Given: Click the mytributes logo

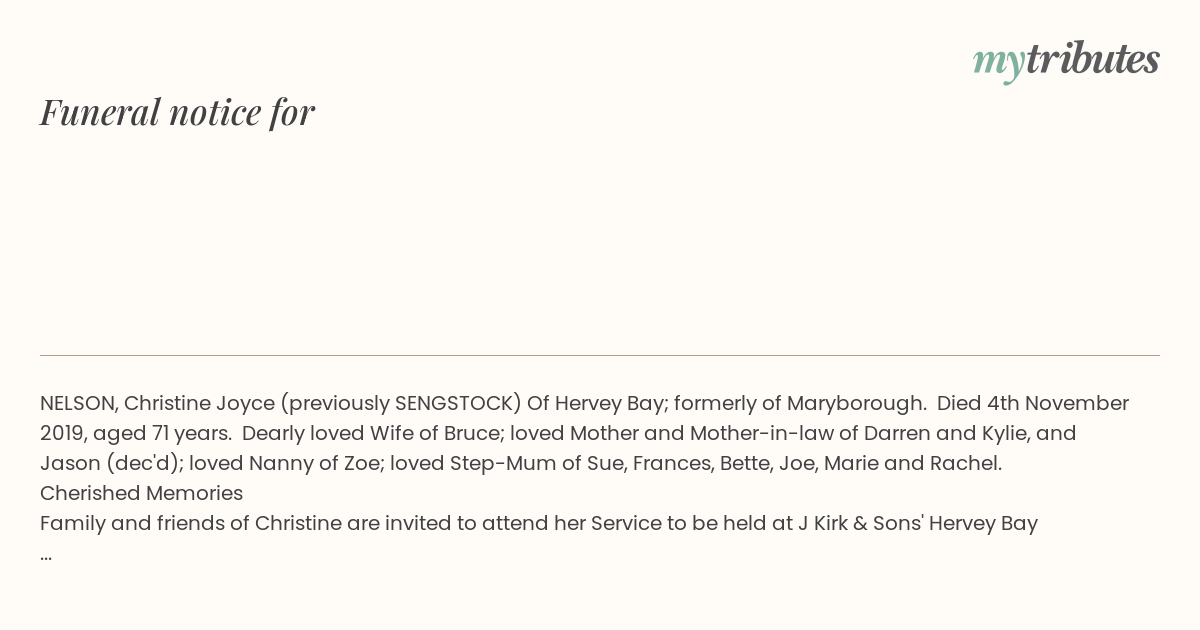Looking at the screenshot, I should [x=1066, y=62].
